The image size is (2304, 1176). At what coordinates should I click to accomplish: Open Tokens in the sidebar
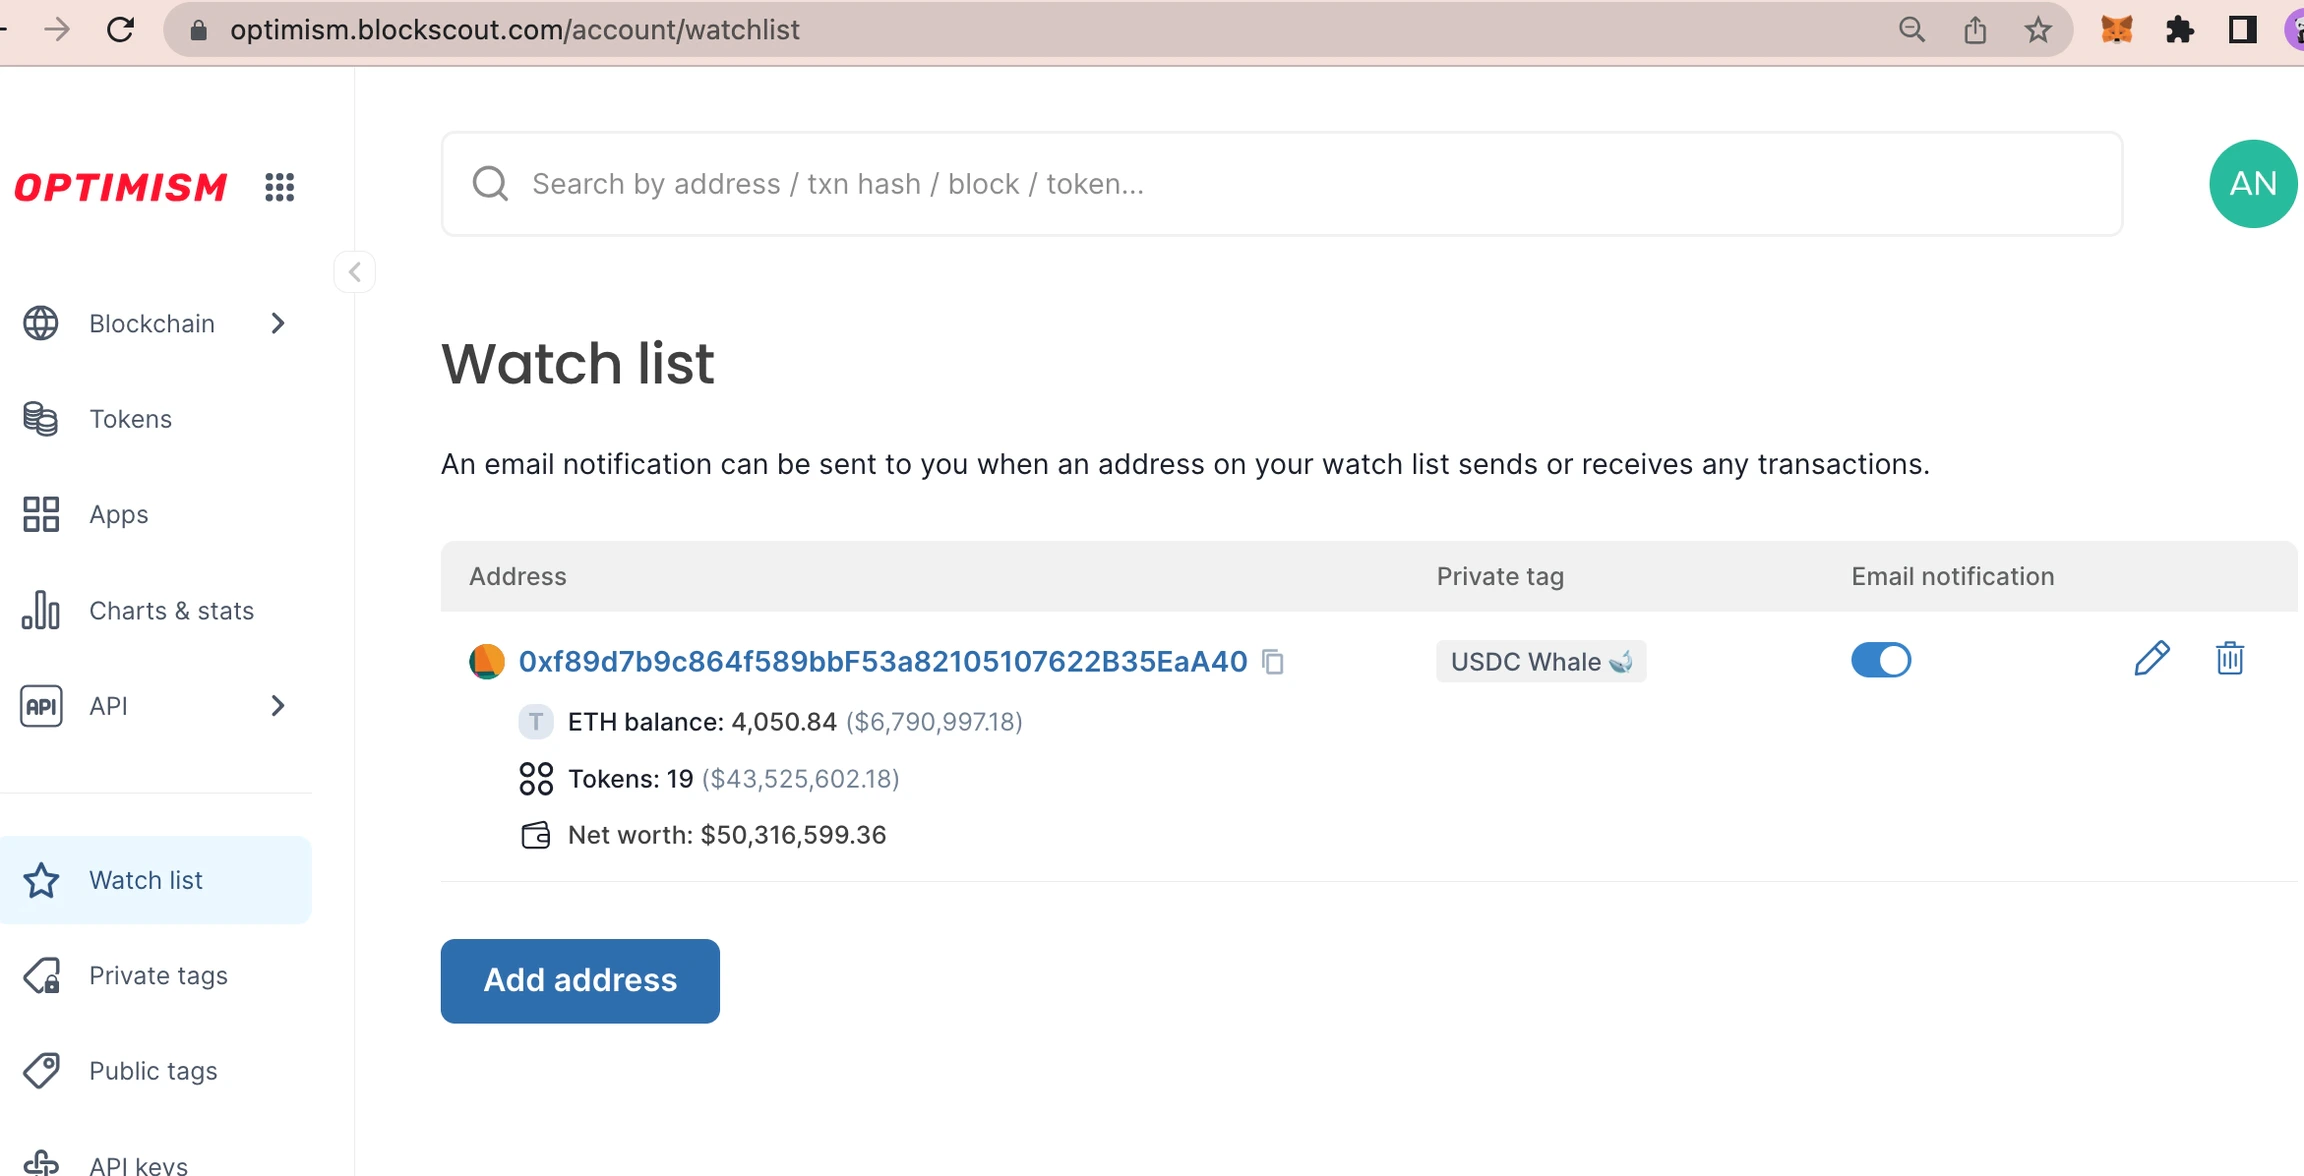click(x=130, y=419)
